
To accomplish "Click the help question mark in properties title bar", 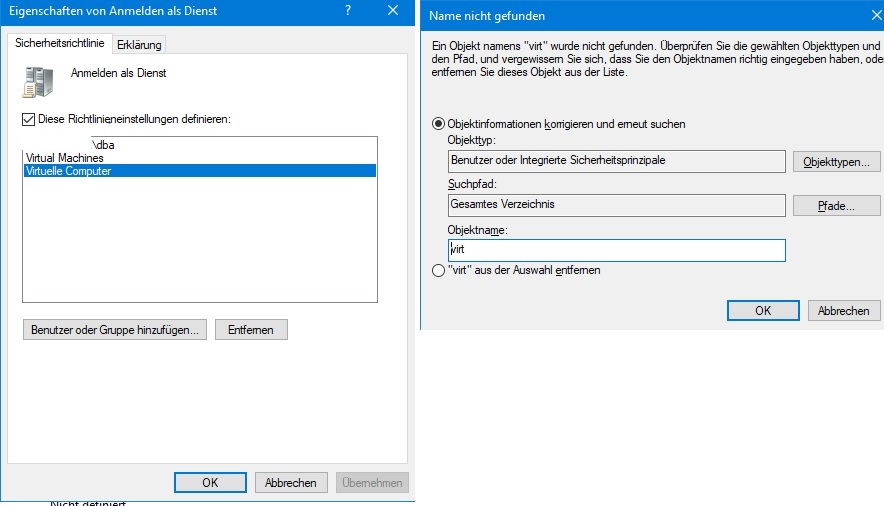I will pos(348,11).
